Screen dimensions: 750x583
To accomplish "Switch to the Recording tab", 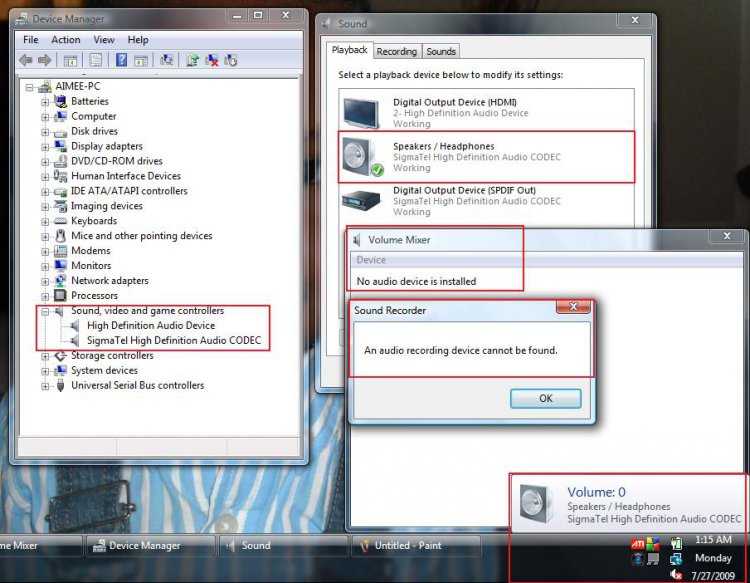I will 397,51.
